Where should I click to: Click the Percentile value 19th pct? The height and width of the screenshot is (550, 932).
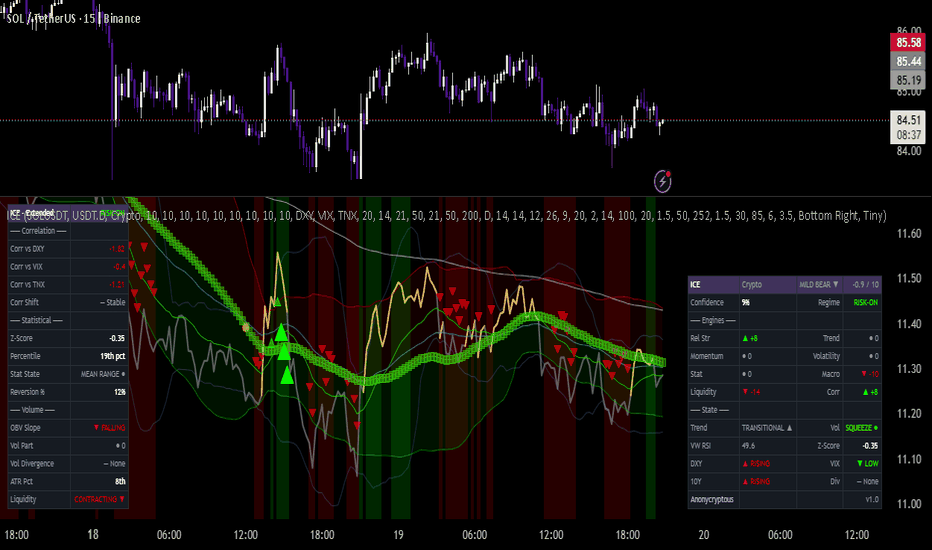pyautogui.click(x=112, y=356)
